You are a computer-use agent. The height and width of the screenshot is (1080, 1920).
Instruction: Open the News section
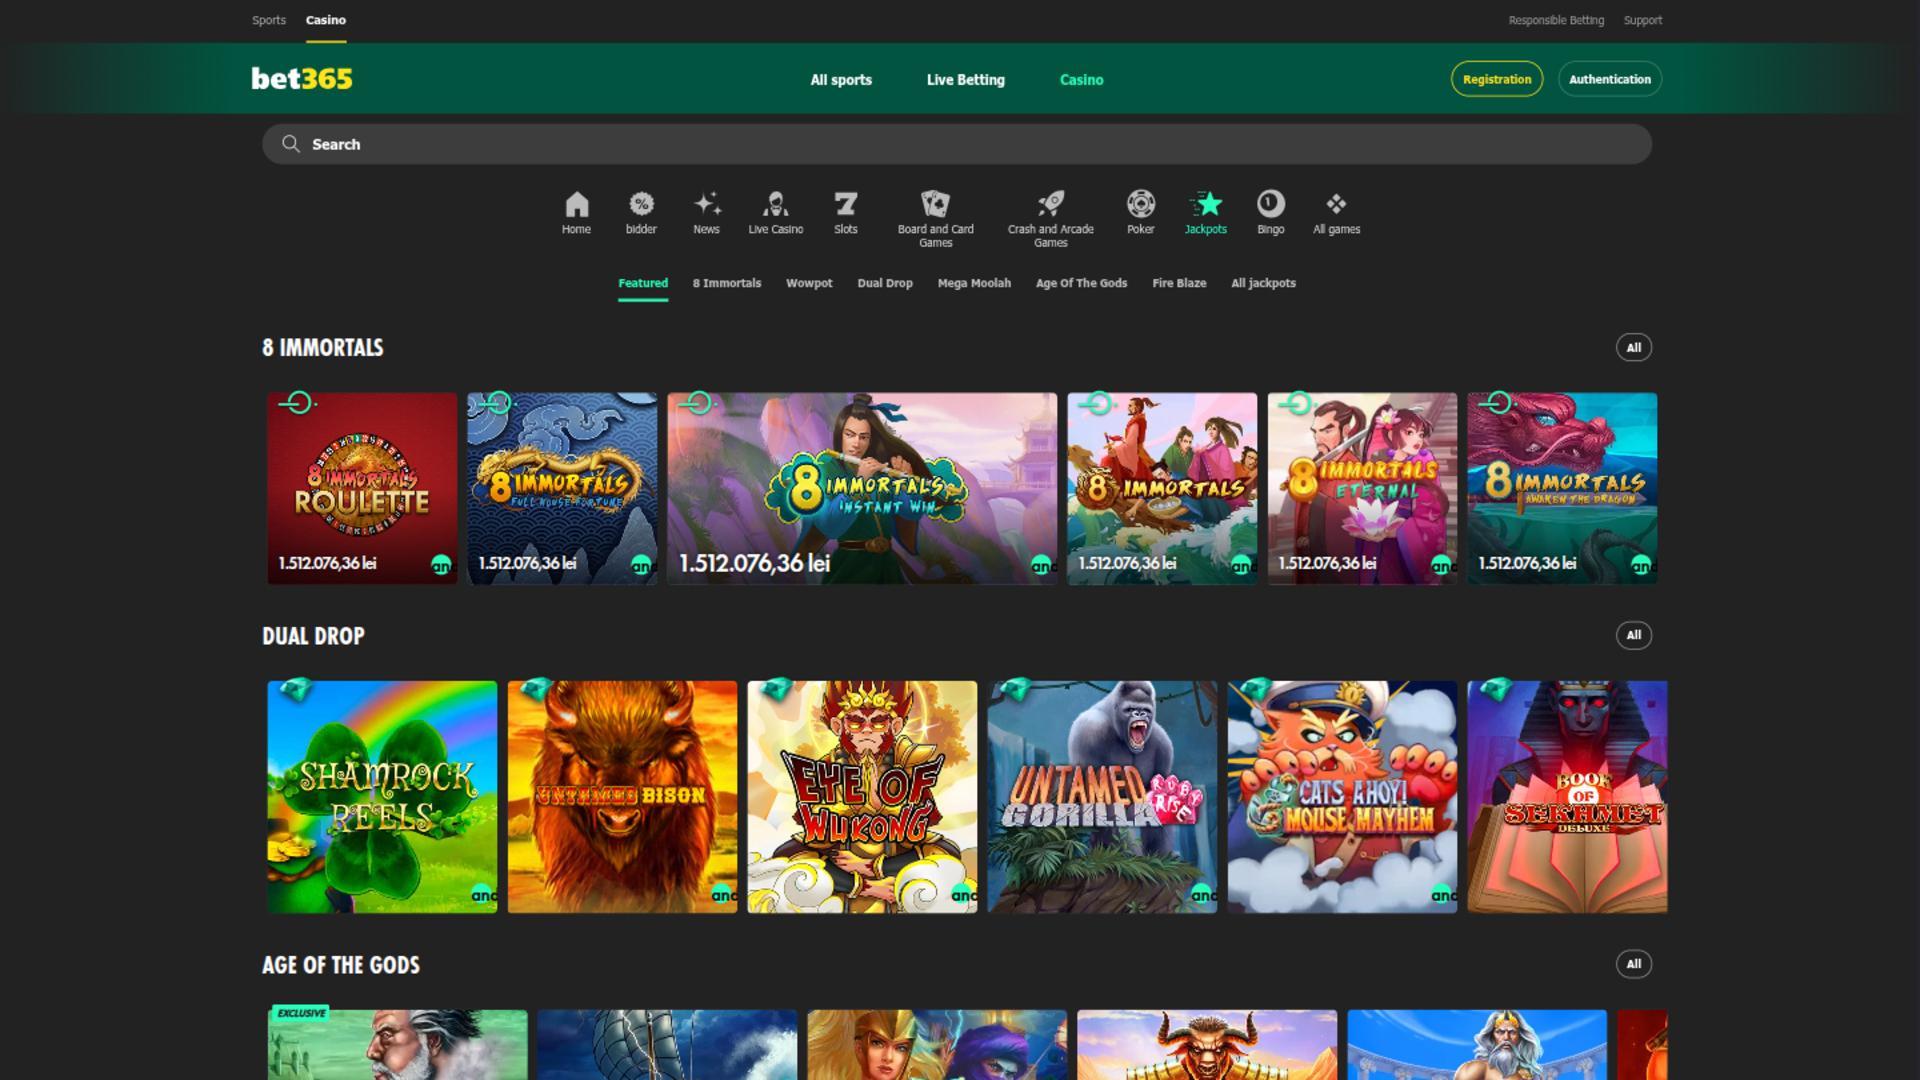tap(706, 212)
